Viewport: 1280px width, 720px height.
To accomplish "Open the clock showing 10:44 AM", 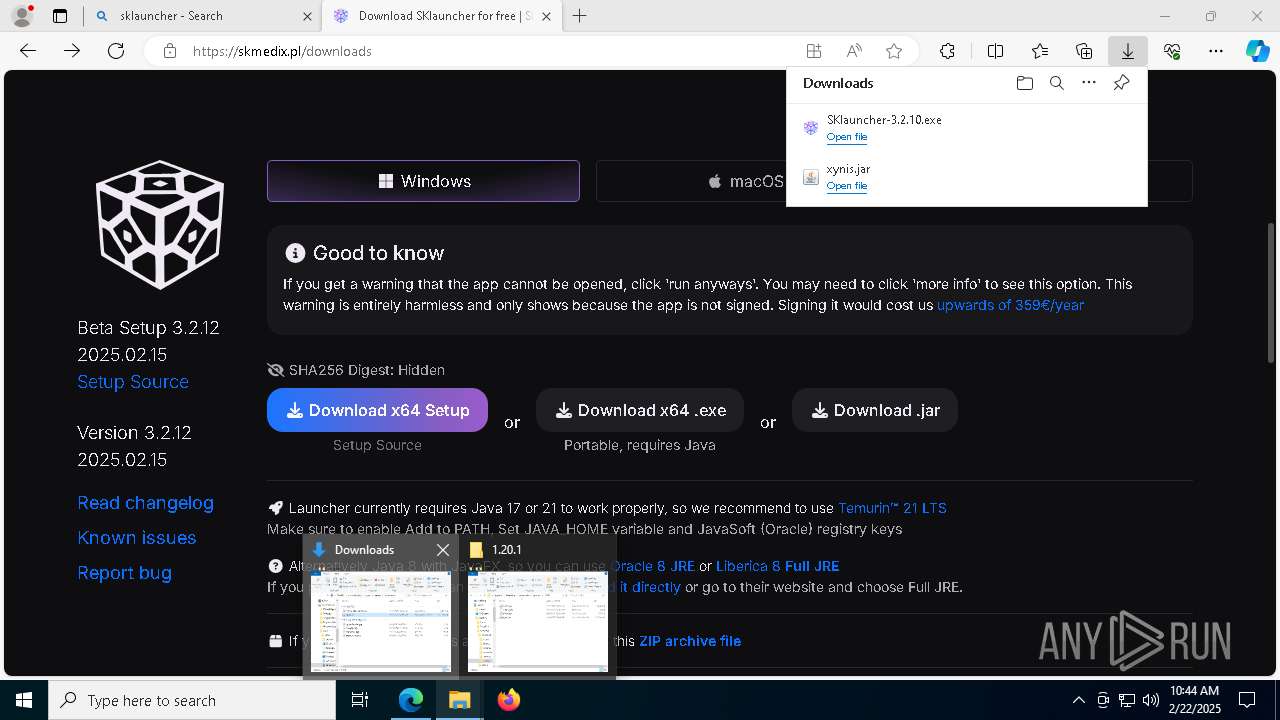I will [x=1195, y=700].
